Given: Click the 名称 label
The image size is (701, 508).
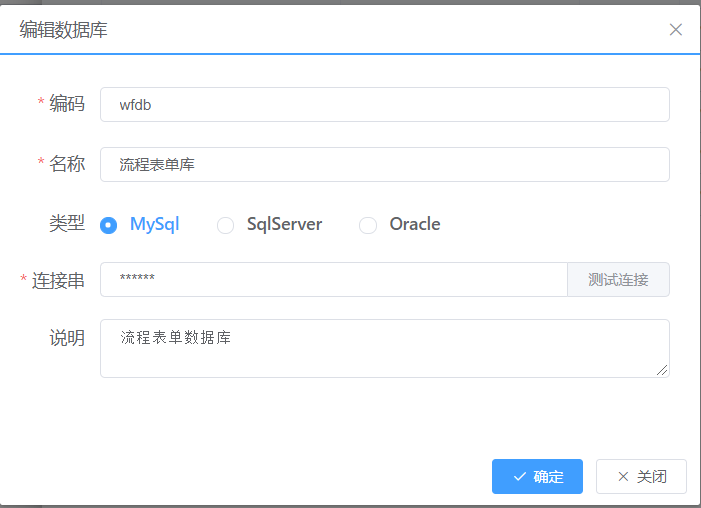Looking at the screenshot, I should pos(67,163).
